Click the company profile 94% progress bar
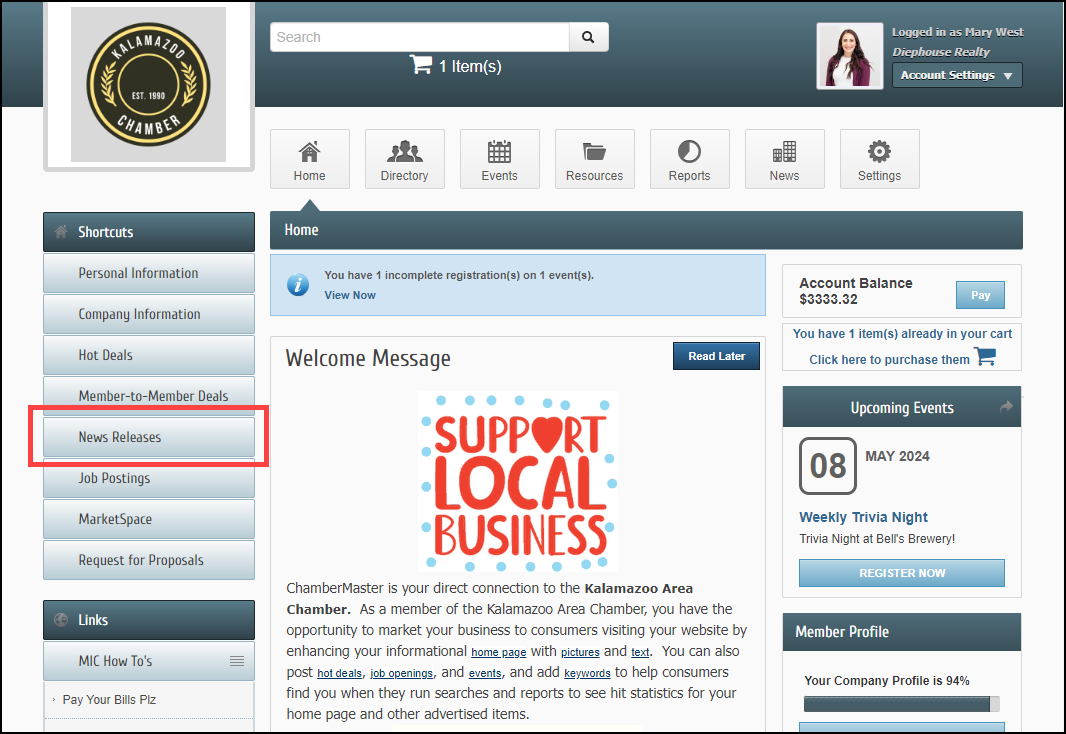 tap(901, 704)
